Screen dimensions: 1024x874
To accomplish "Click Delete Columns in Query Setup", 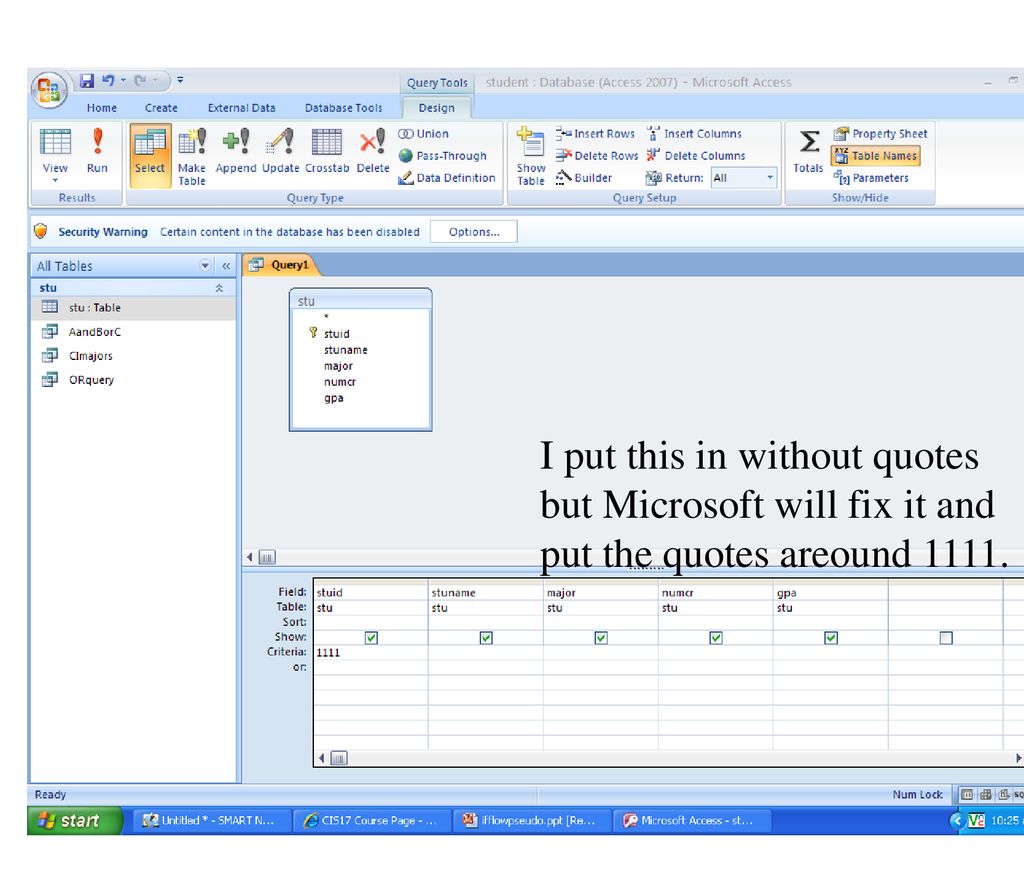I will (x=696, y=155).
